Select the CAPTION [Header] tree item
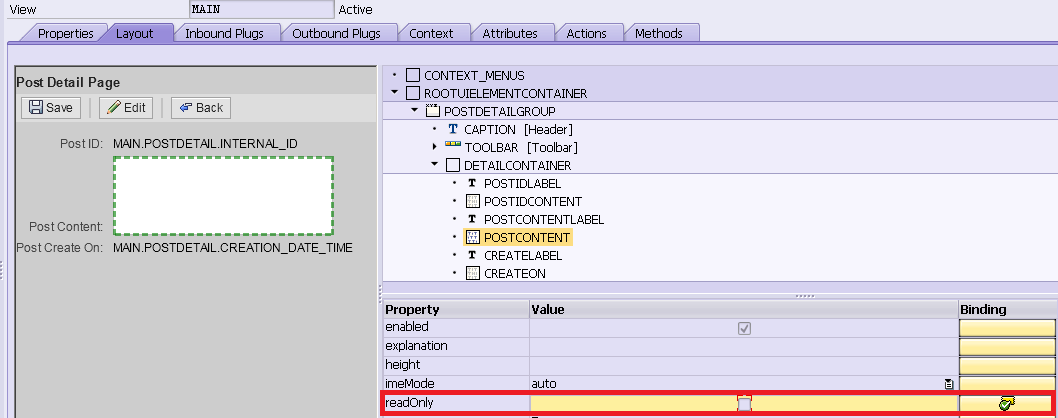 [x=518, y=129]
